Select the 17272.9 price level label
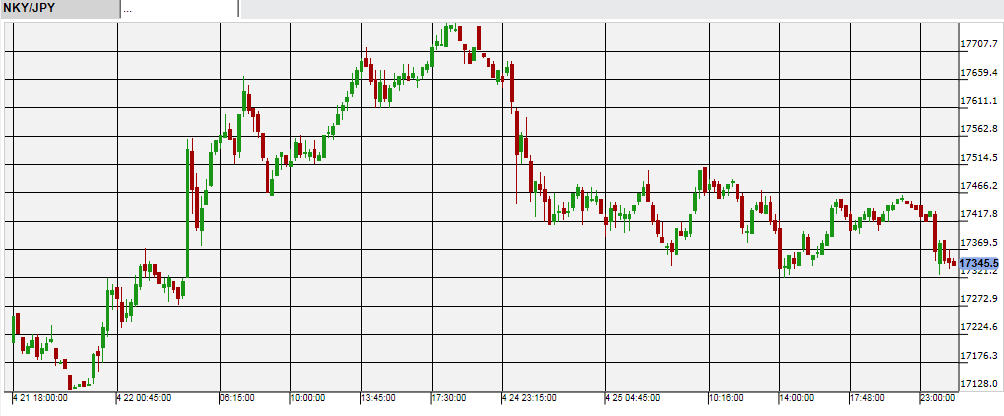Viewport: 1004px width, 416px height. (979, 299)
